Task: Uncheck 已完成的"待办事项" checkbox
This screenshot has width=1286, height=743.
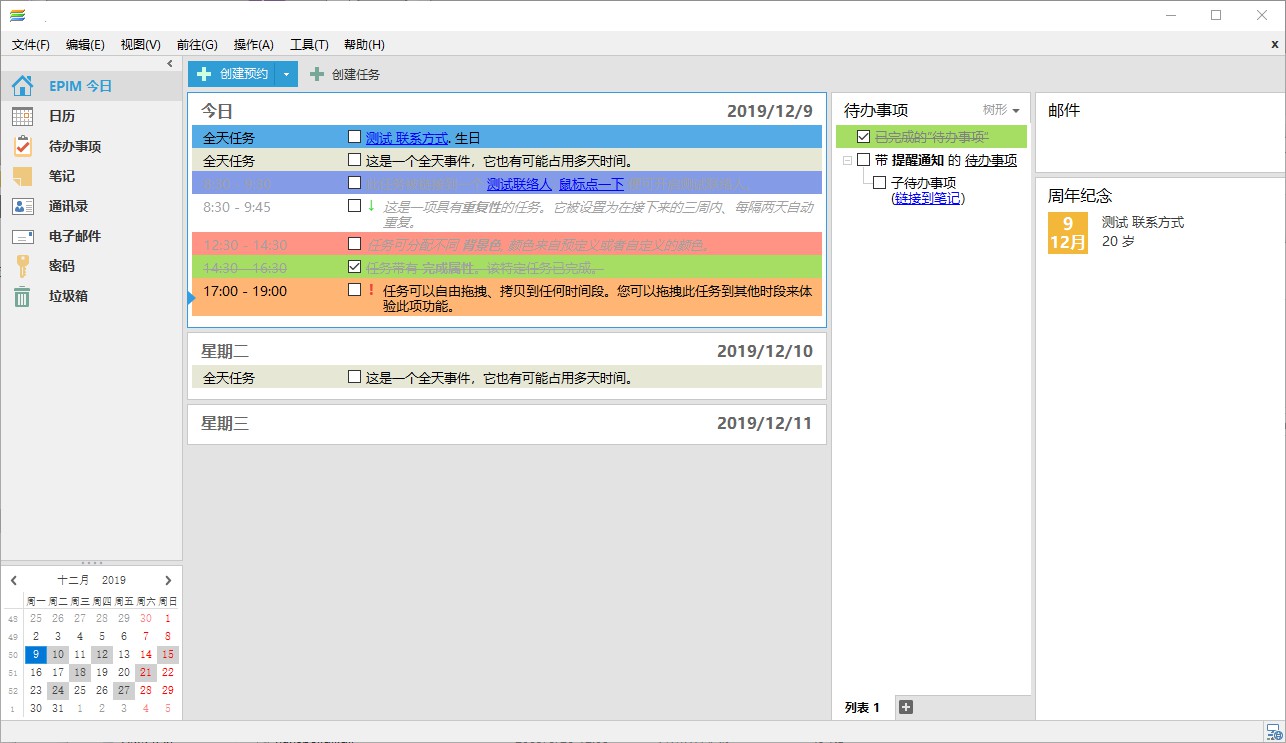Action: pos(864,137)
